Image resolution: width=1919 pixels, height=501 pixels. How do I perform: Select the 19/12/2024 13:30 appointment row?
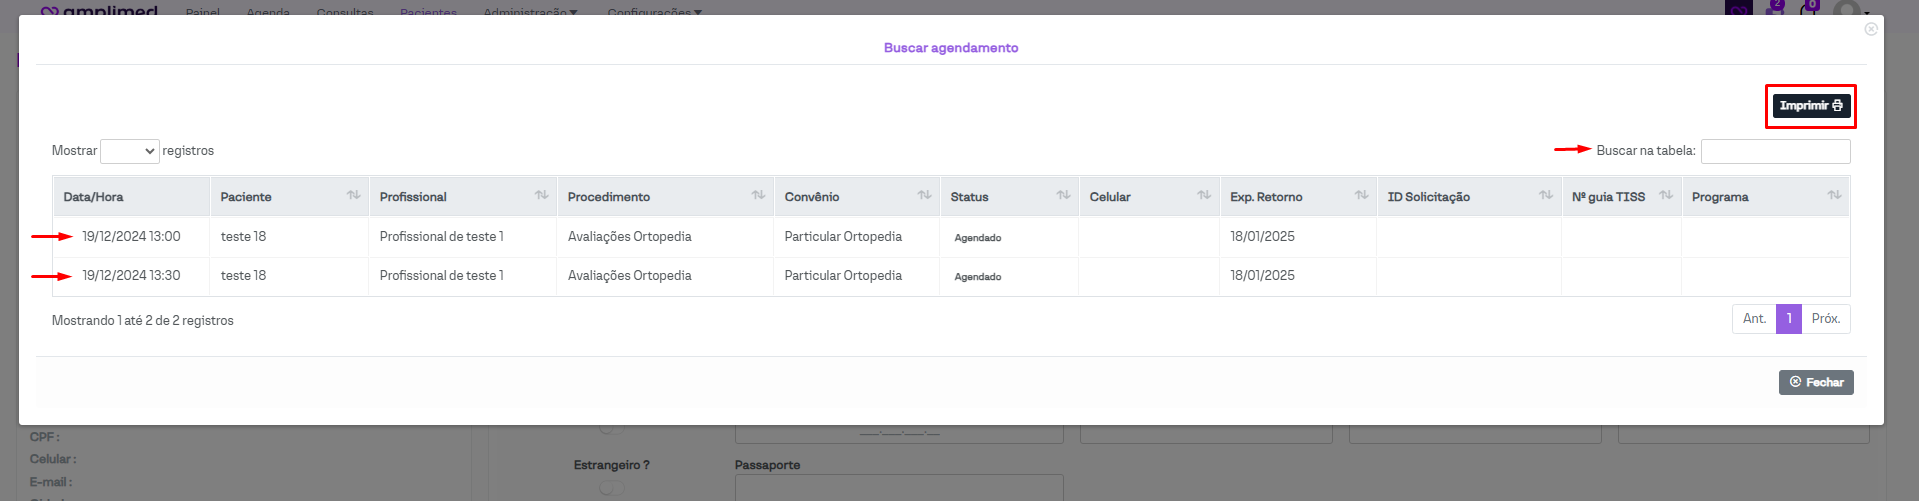pos(131,276)
